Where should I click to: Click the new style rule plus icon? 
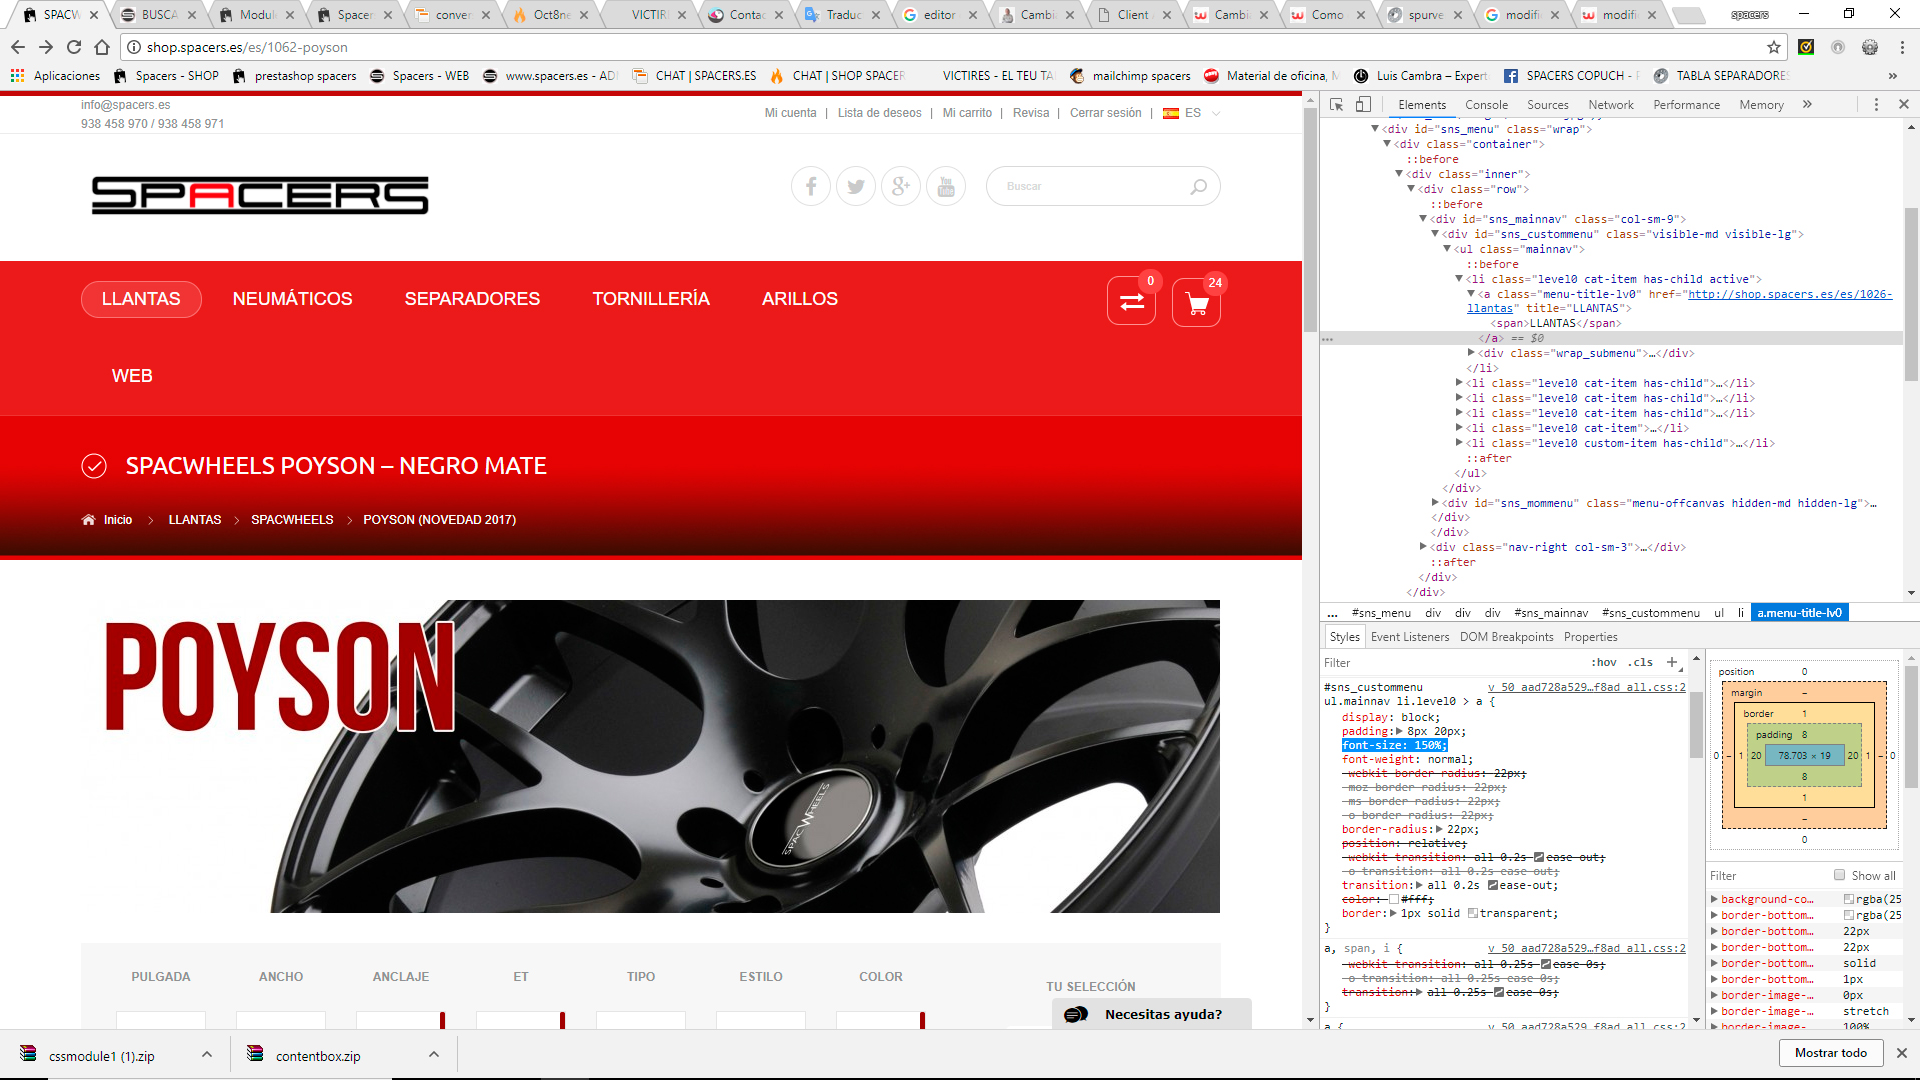click(x=1672, y=662)
